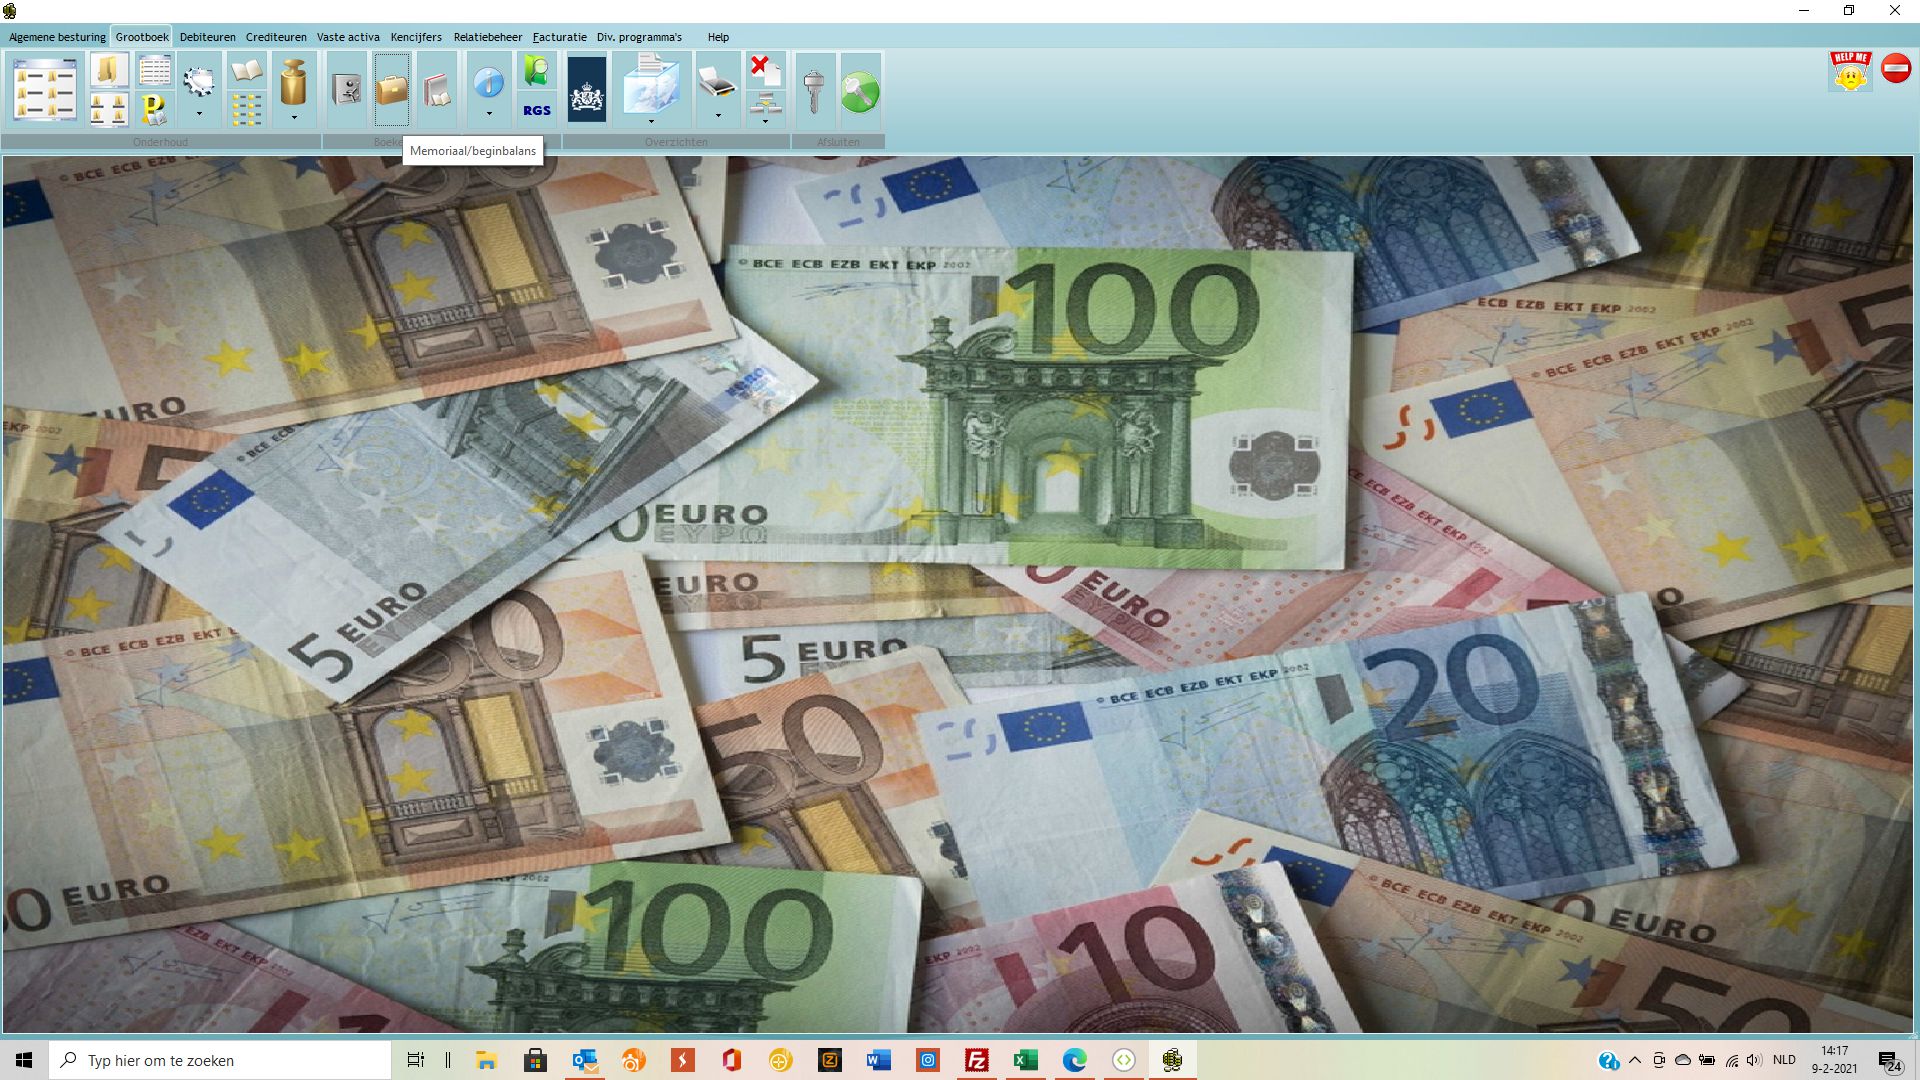Expand the gear icon dropdown arrow
1920x1080 pixels.
[x=199, y=114]
